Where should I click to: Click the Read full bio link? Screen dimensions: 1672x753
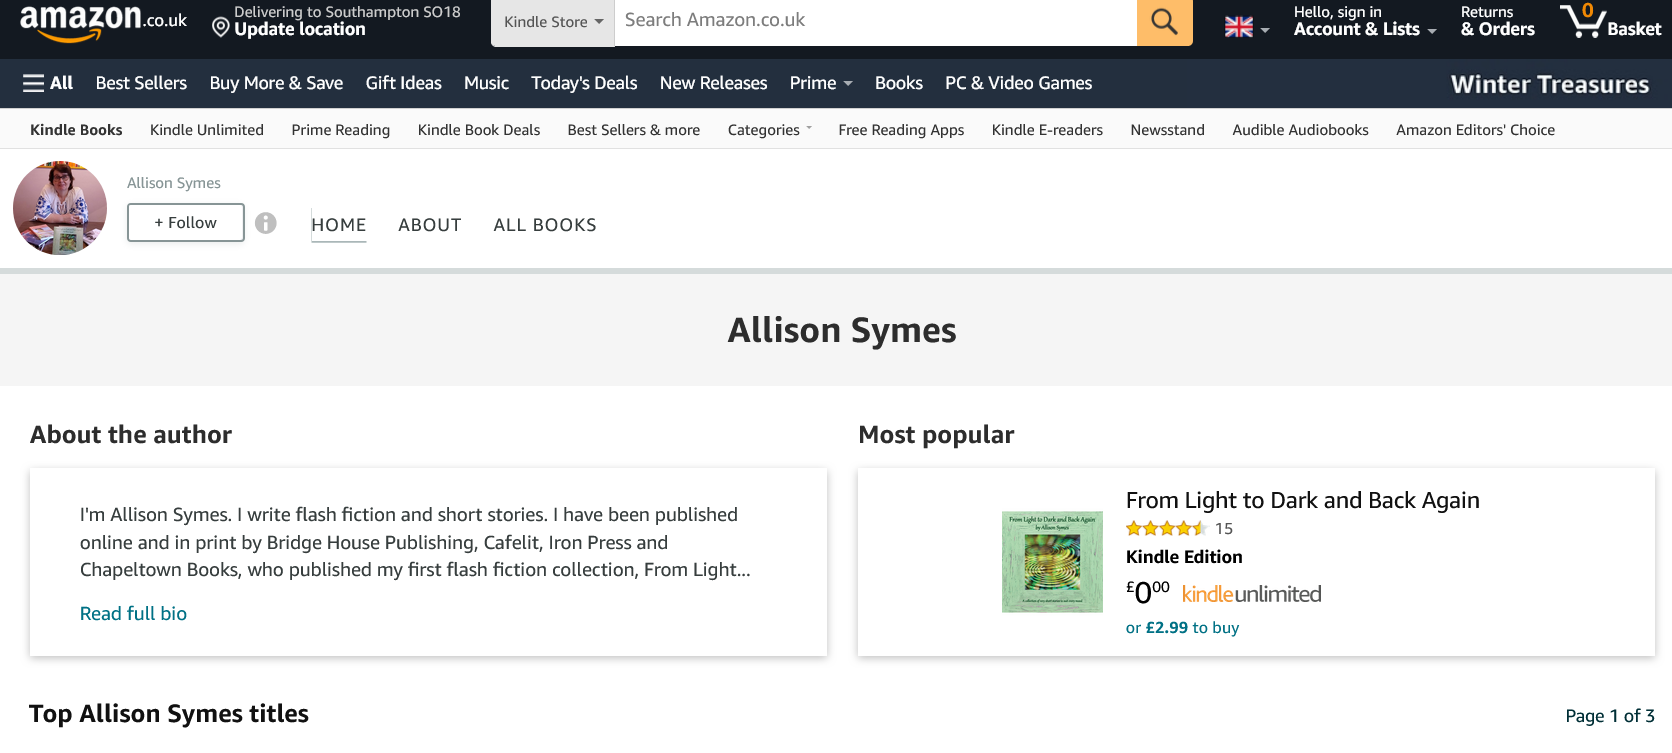coord(133,613)
